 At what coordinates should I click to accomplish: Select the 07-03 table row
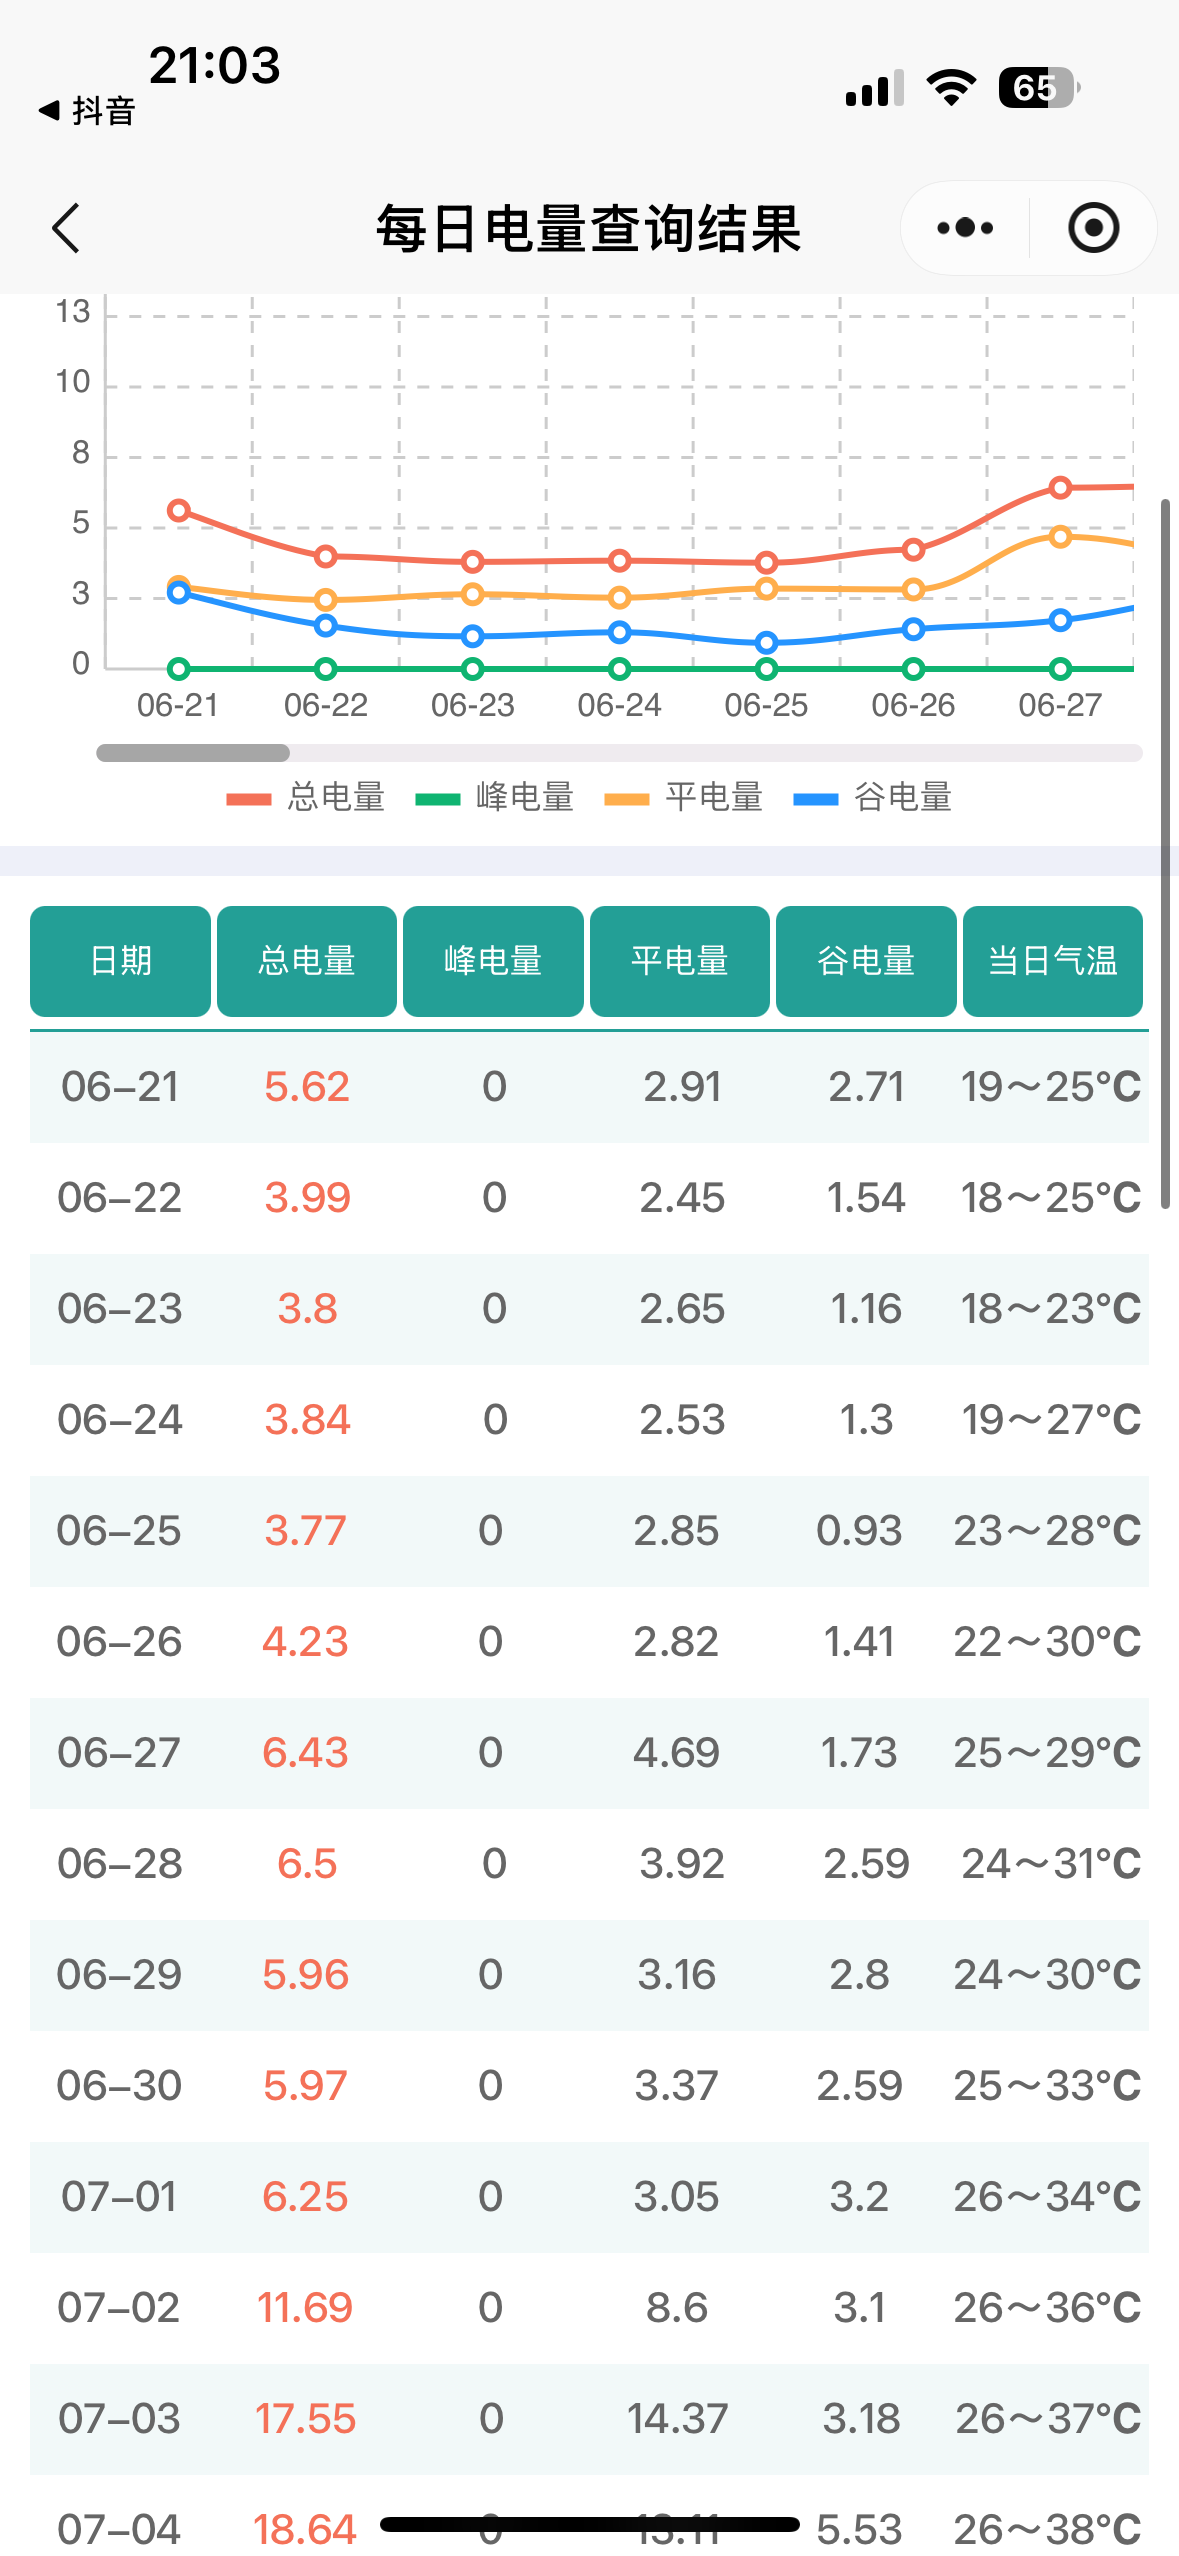point(589,2418)
